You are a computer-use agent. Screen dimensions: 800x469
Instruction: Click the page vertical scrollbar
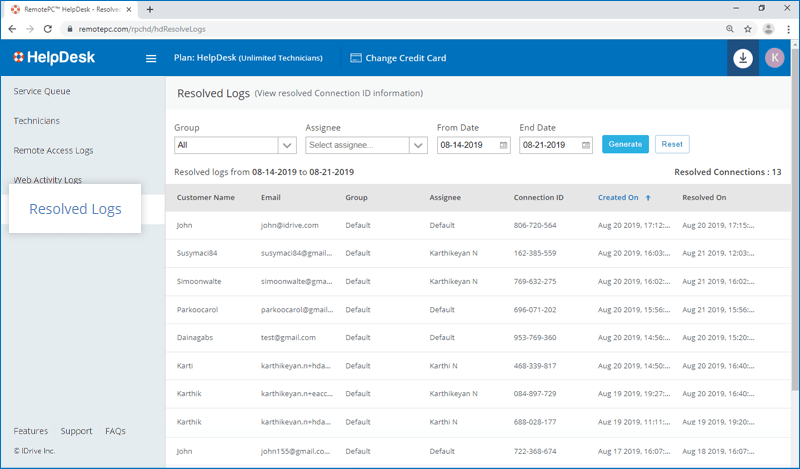point(795,219)
